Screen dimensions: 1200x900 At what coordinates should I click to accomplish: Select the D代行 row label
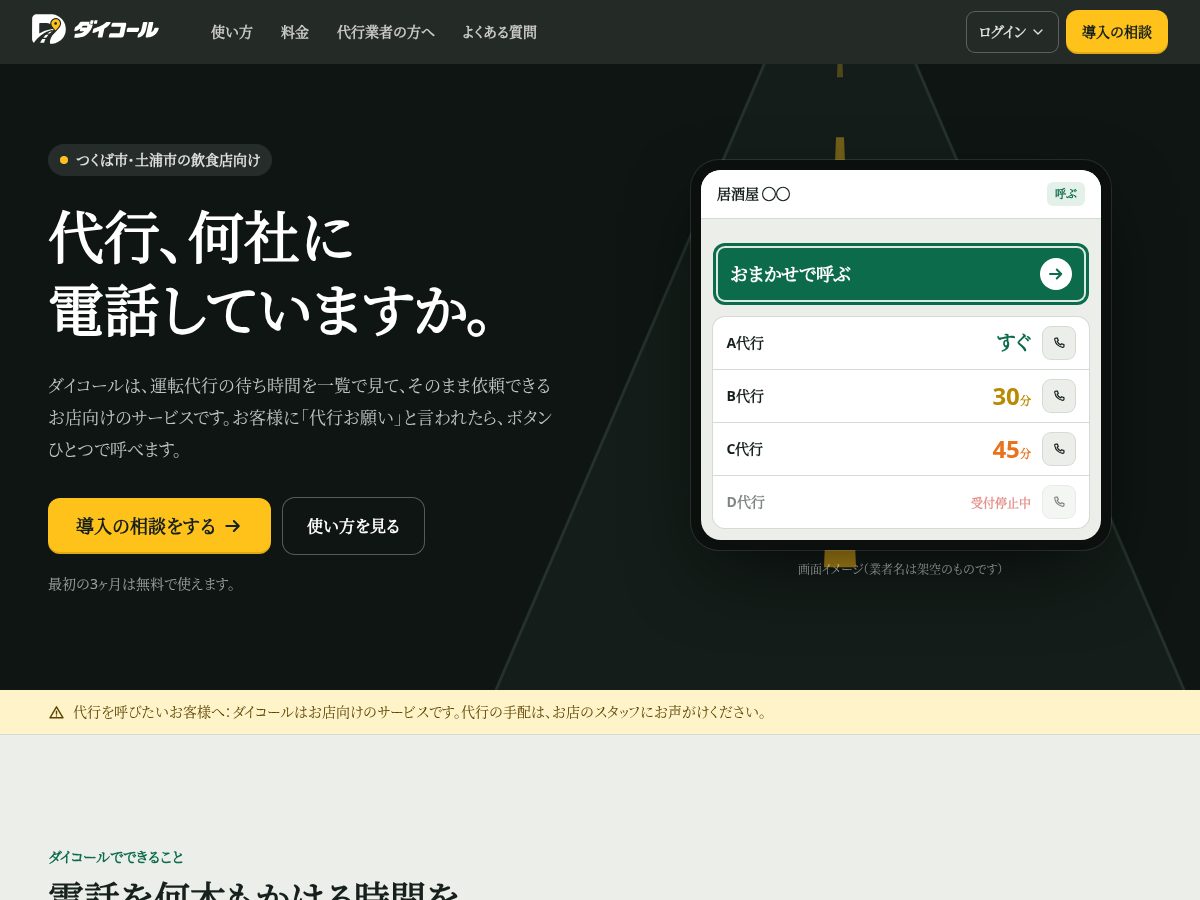[745, 502]
